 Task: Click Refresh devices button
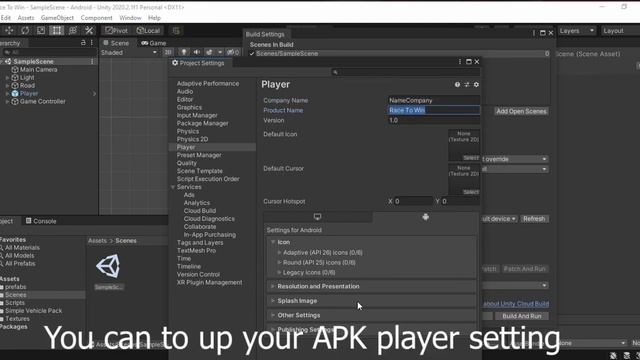(x=534, y=219)
